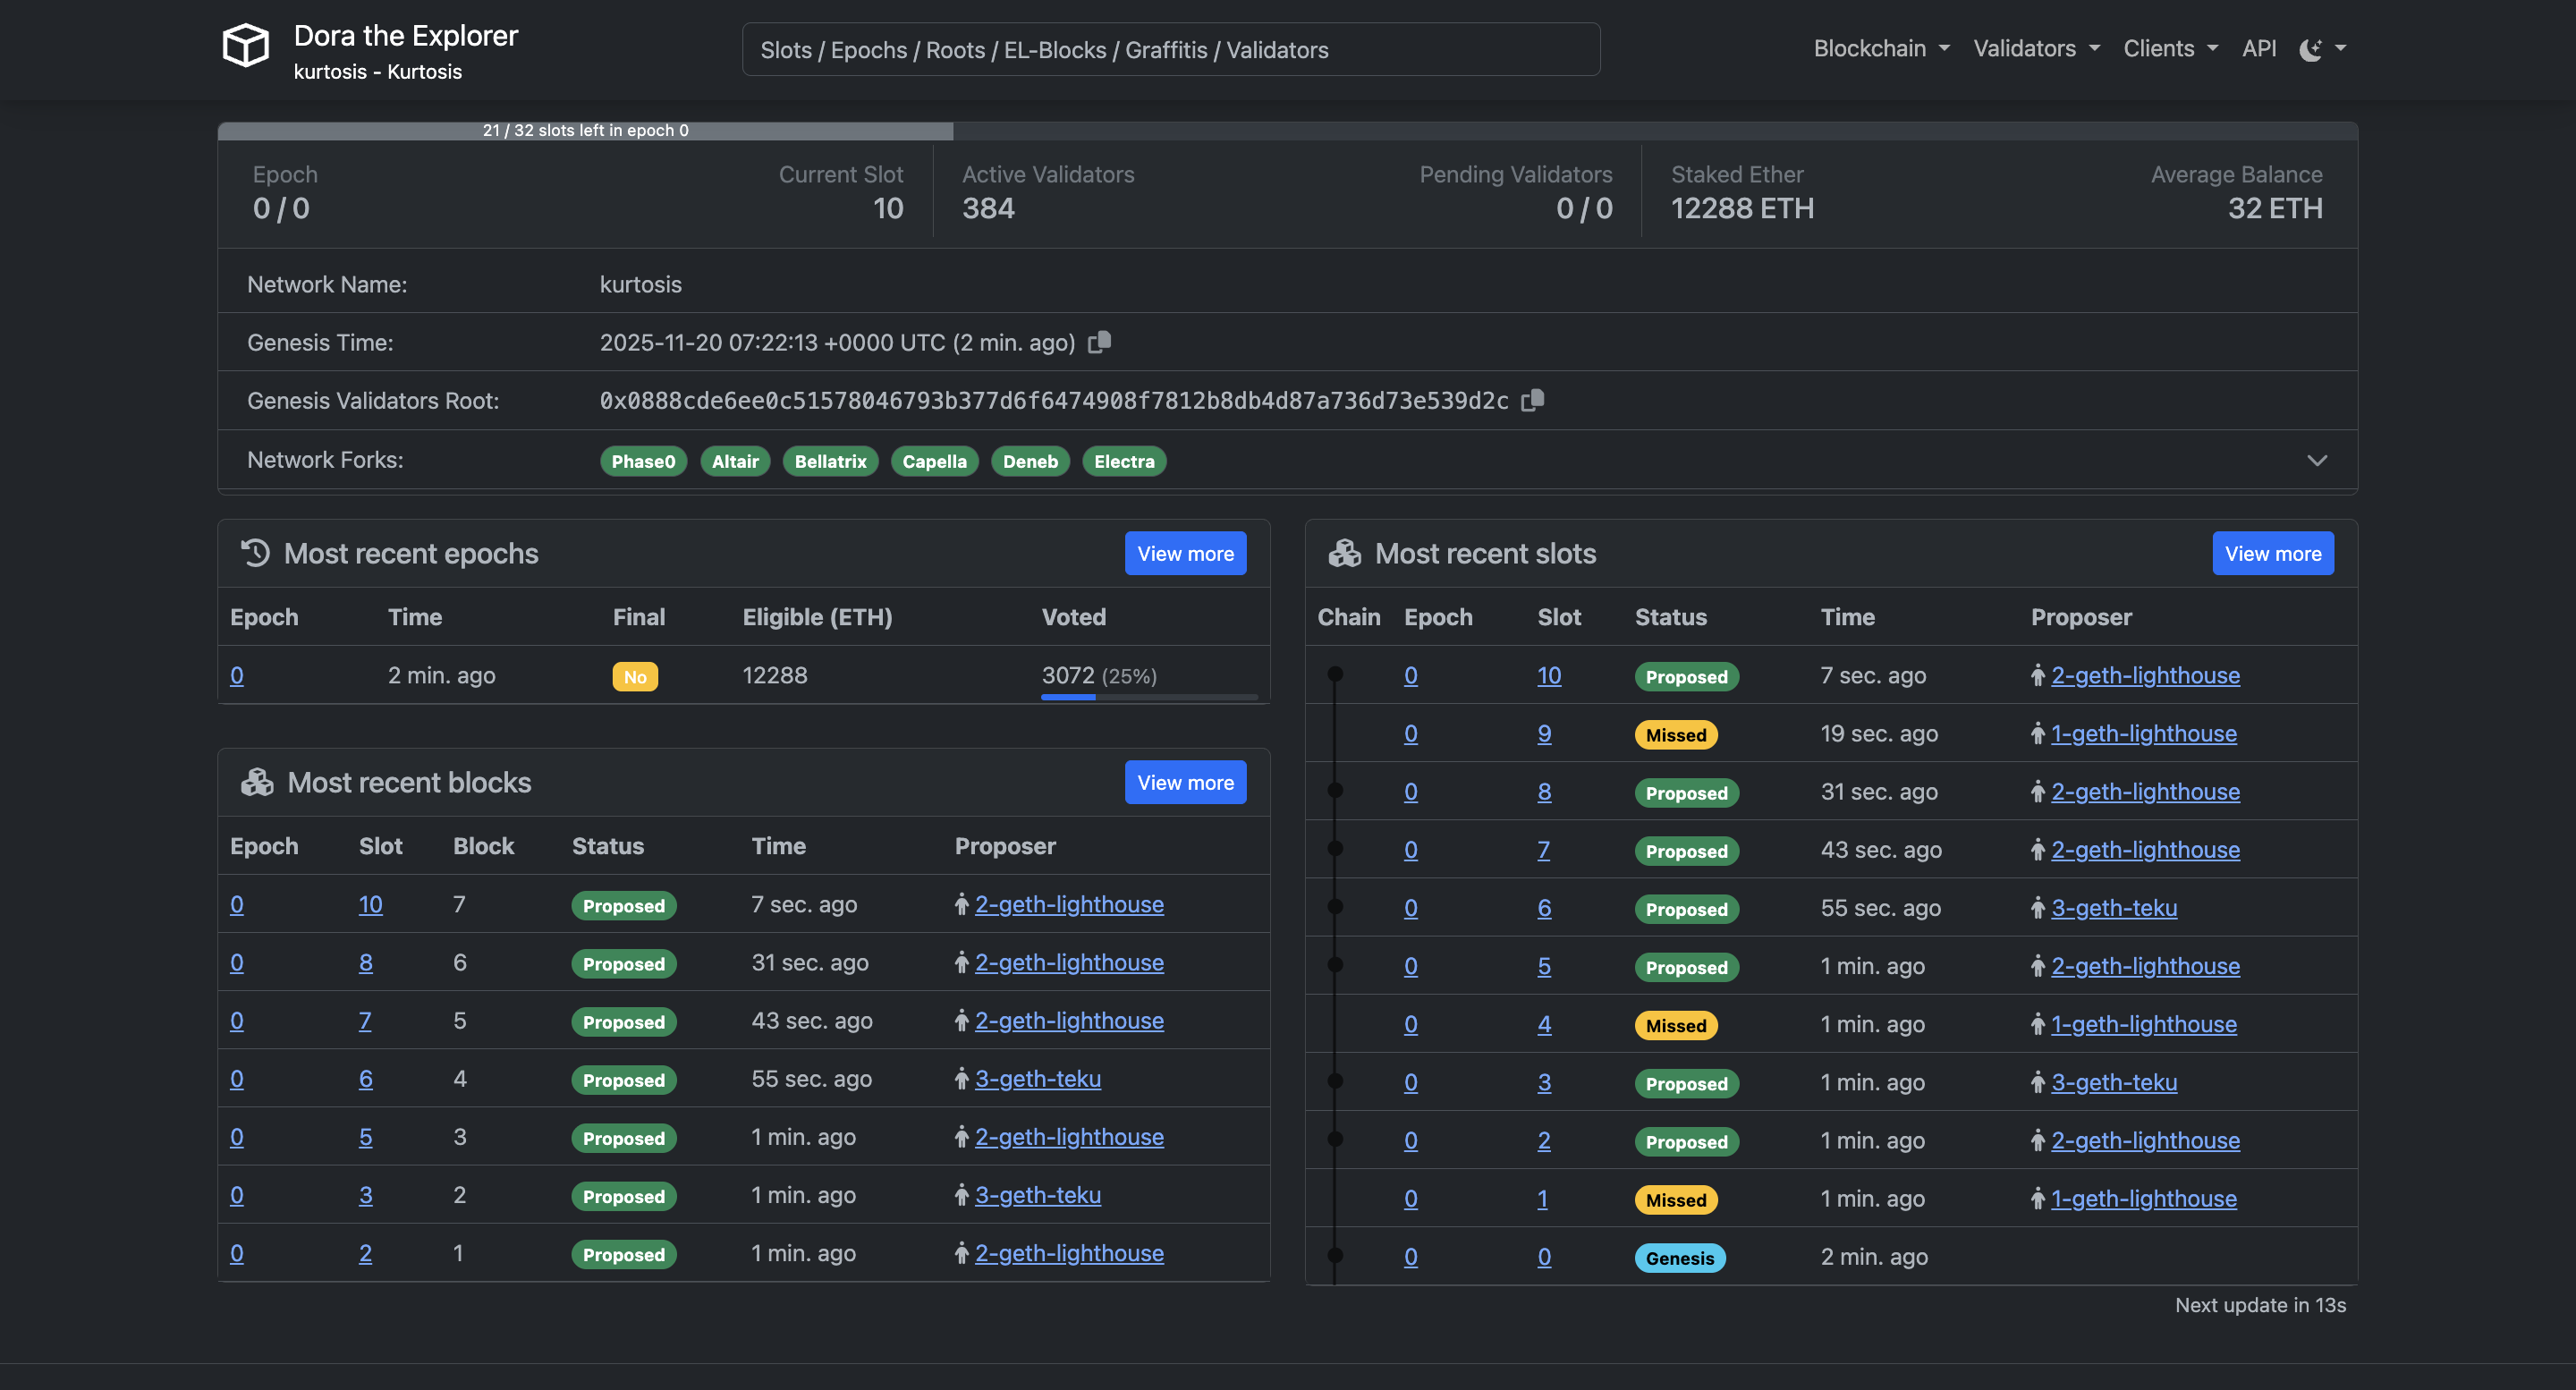Open slot 9 link in recent slots
Viewport: 2576px width, 1390px height.
pyautogui.click(x=1544, y=733)
